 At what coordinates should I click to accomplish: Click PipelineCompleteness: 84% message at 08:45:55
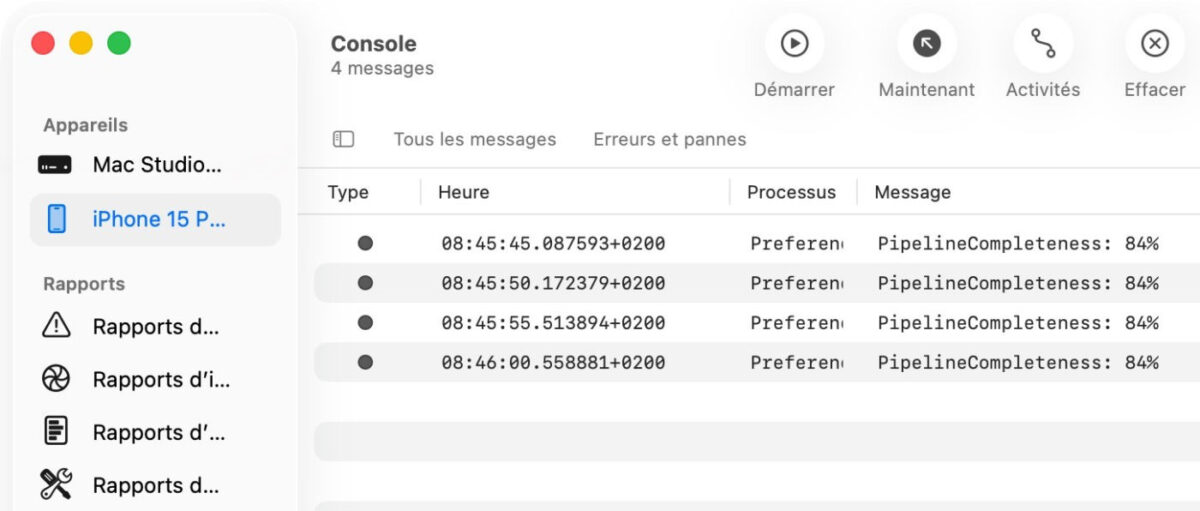pos(1018,323)
